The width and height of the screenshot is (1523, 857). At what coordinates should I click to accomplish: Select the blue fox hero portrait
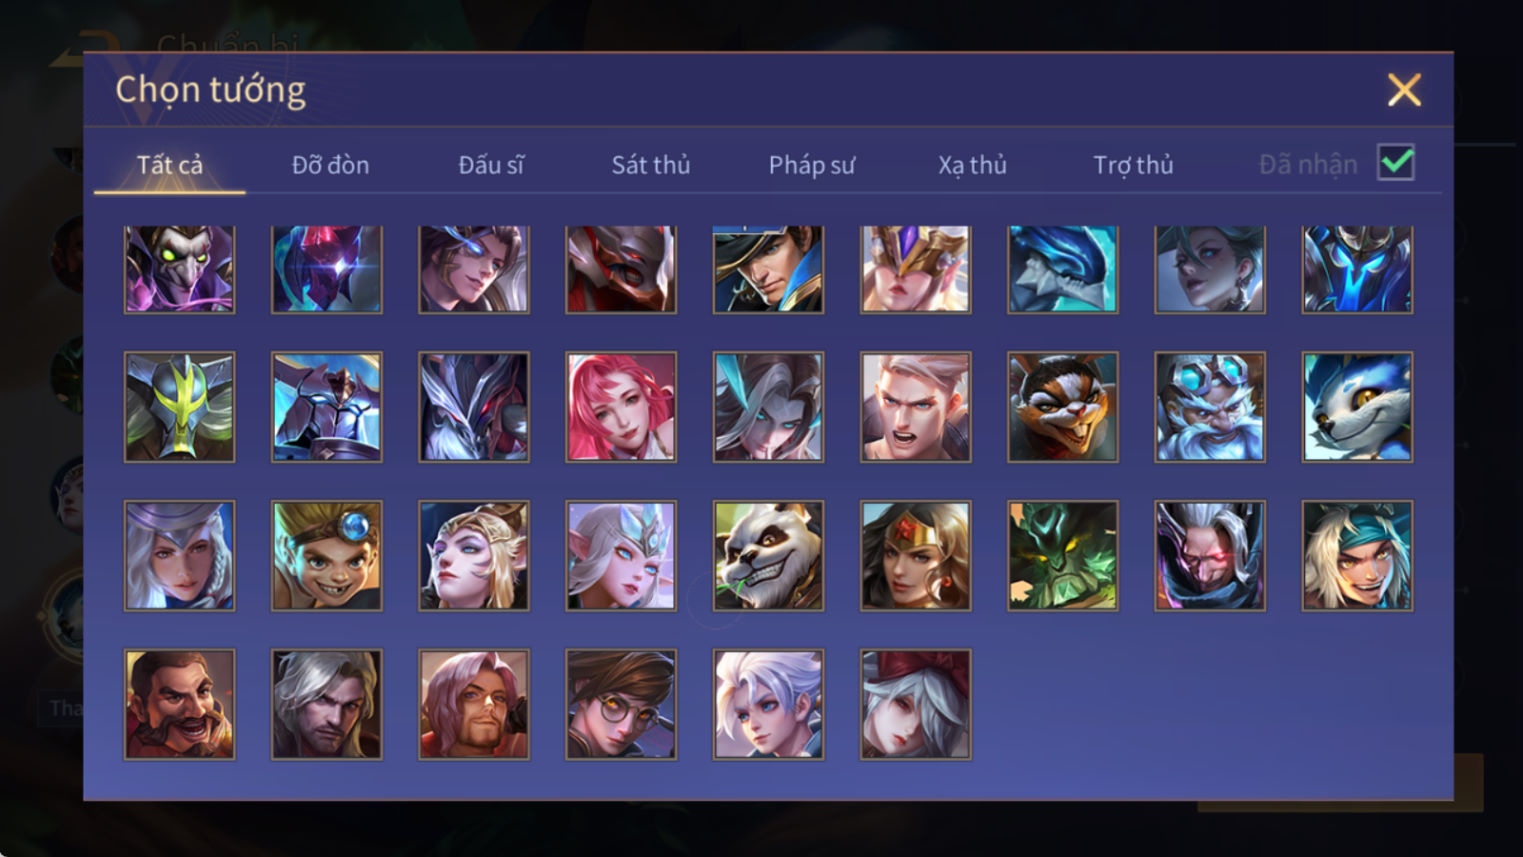click(x=1357, y=407)
